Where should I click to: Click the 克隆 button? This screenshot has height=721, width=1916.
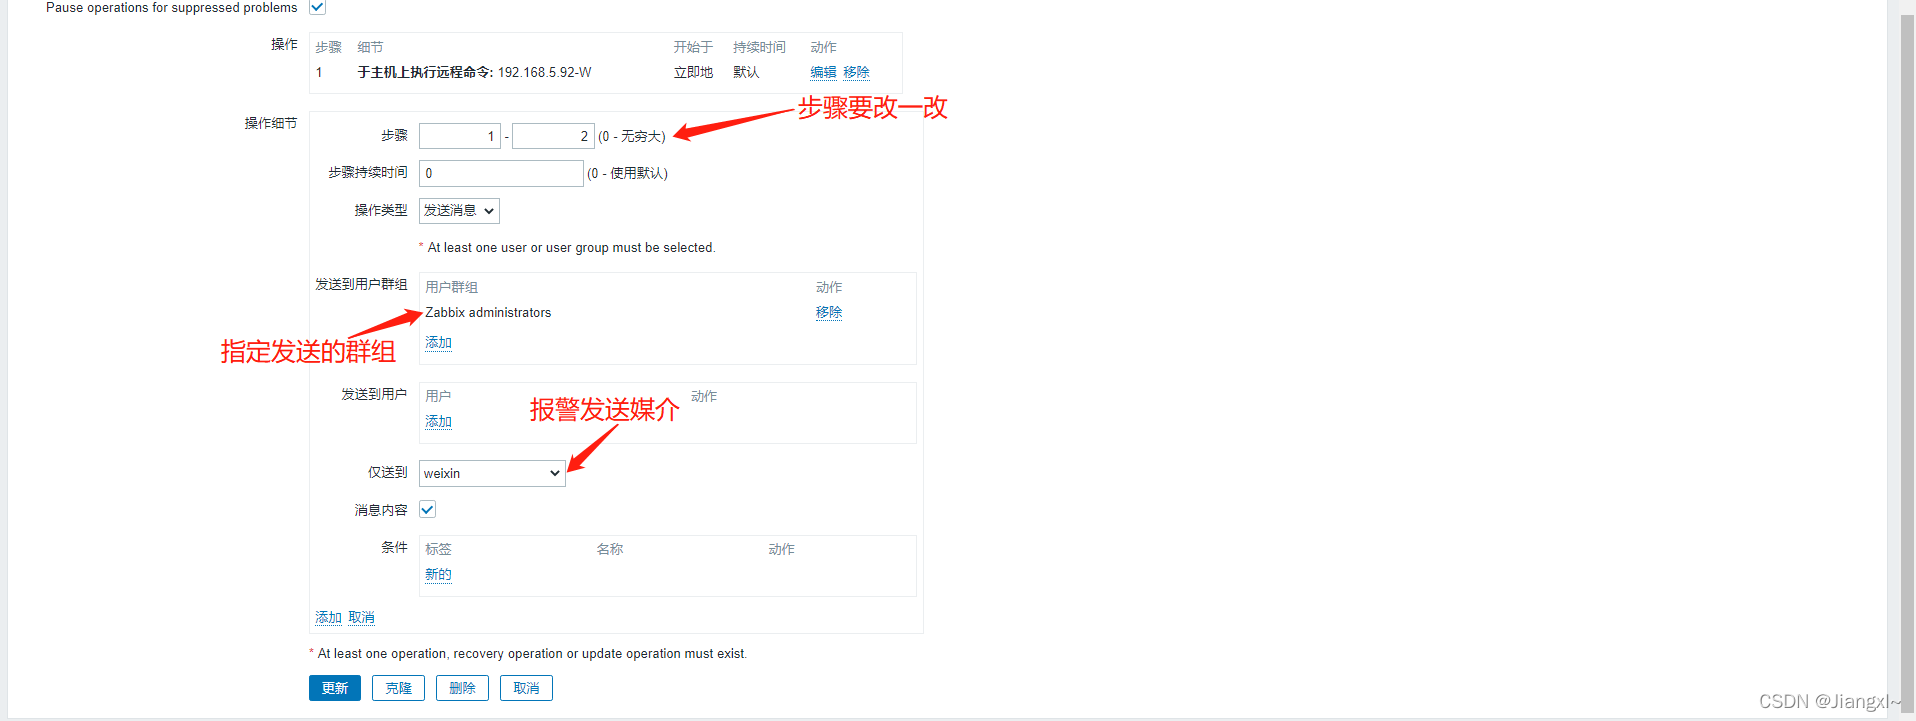(398, 688)
